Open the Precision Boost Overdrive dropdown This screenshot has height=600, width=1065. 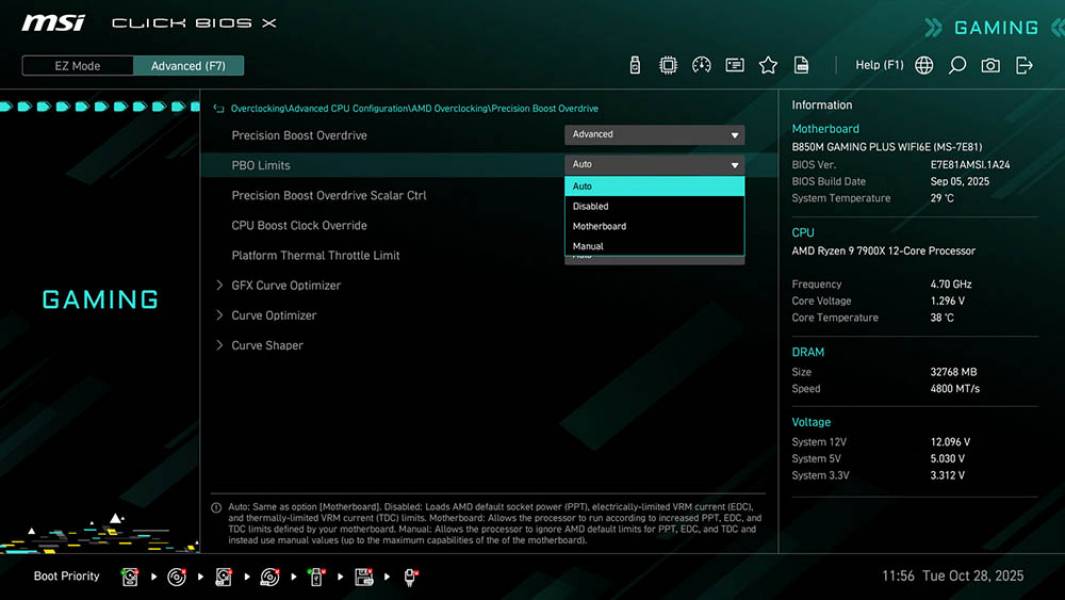655,134
